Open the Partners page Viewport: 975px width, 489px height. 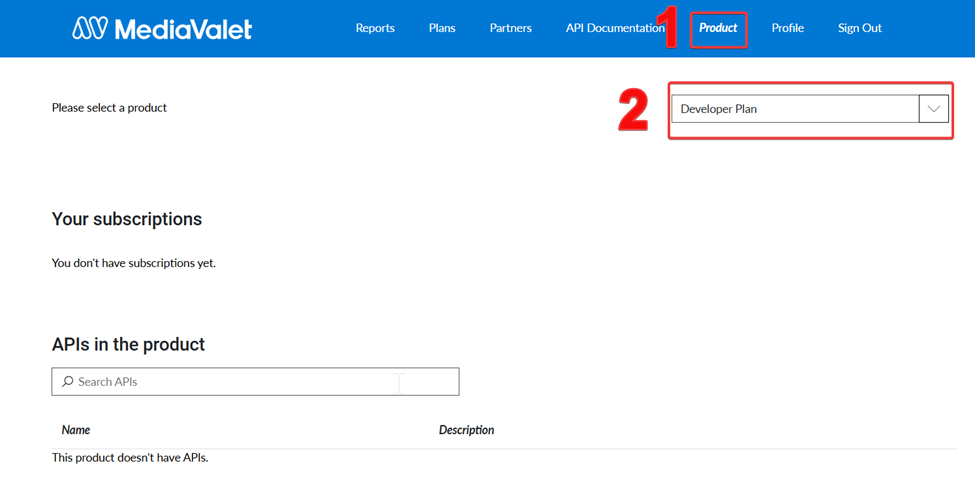pos(511,28)
